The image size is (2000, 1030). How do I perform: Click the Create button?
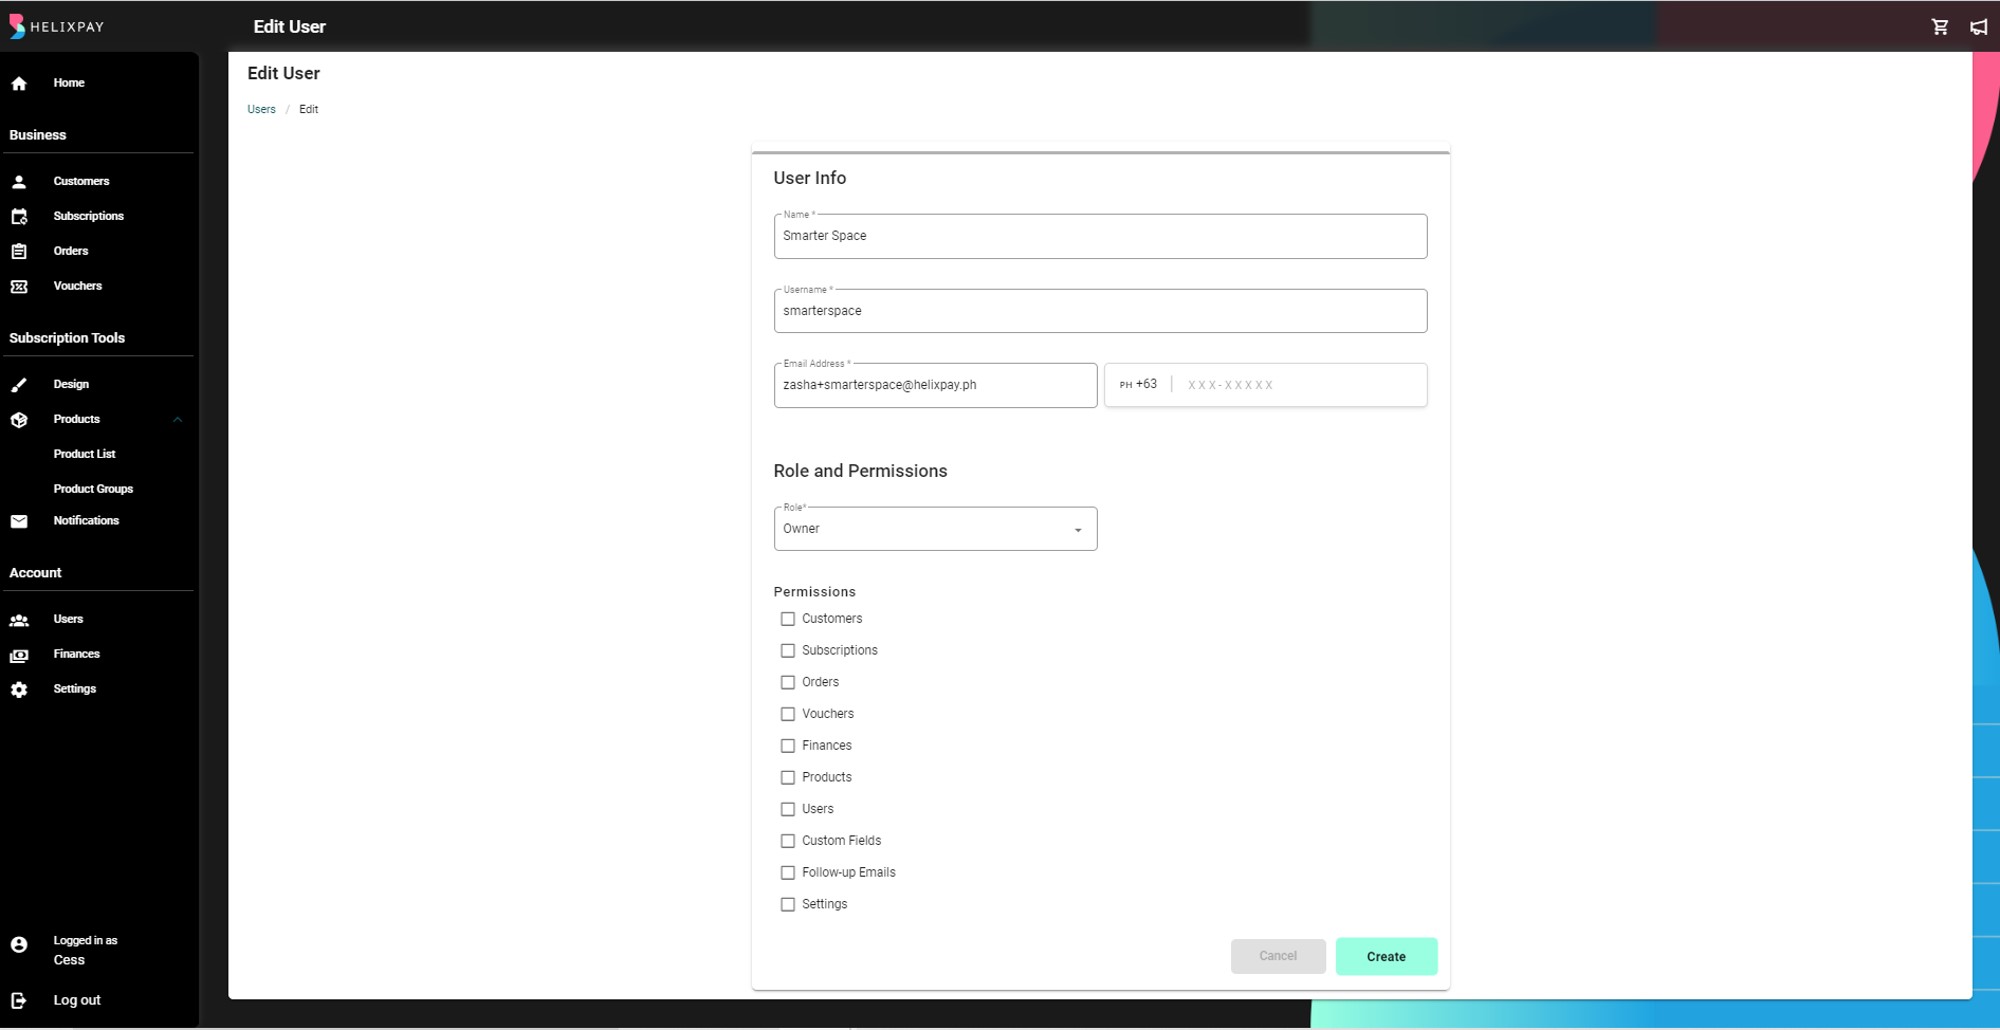point(1386,957)
